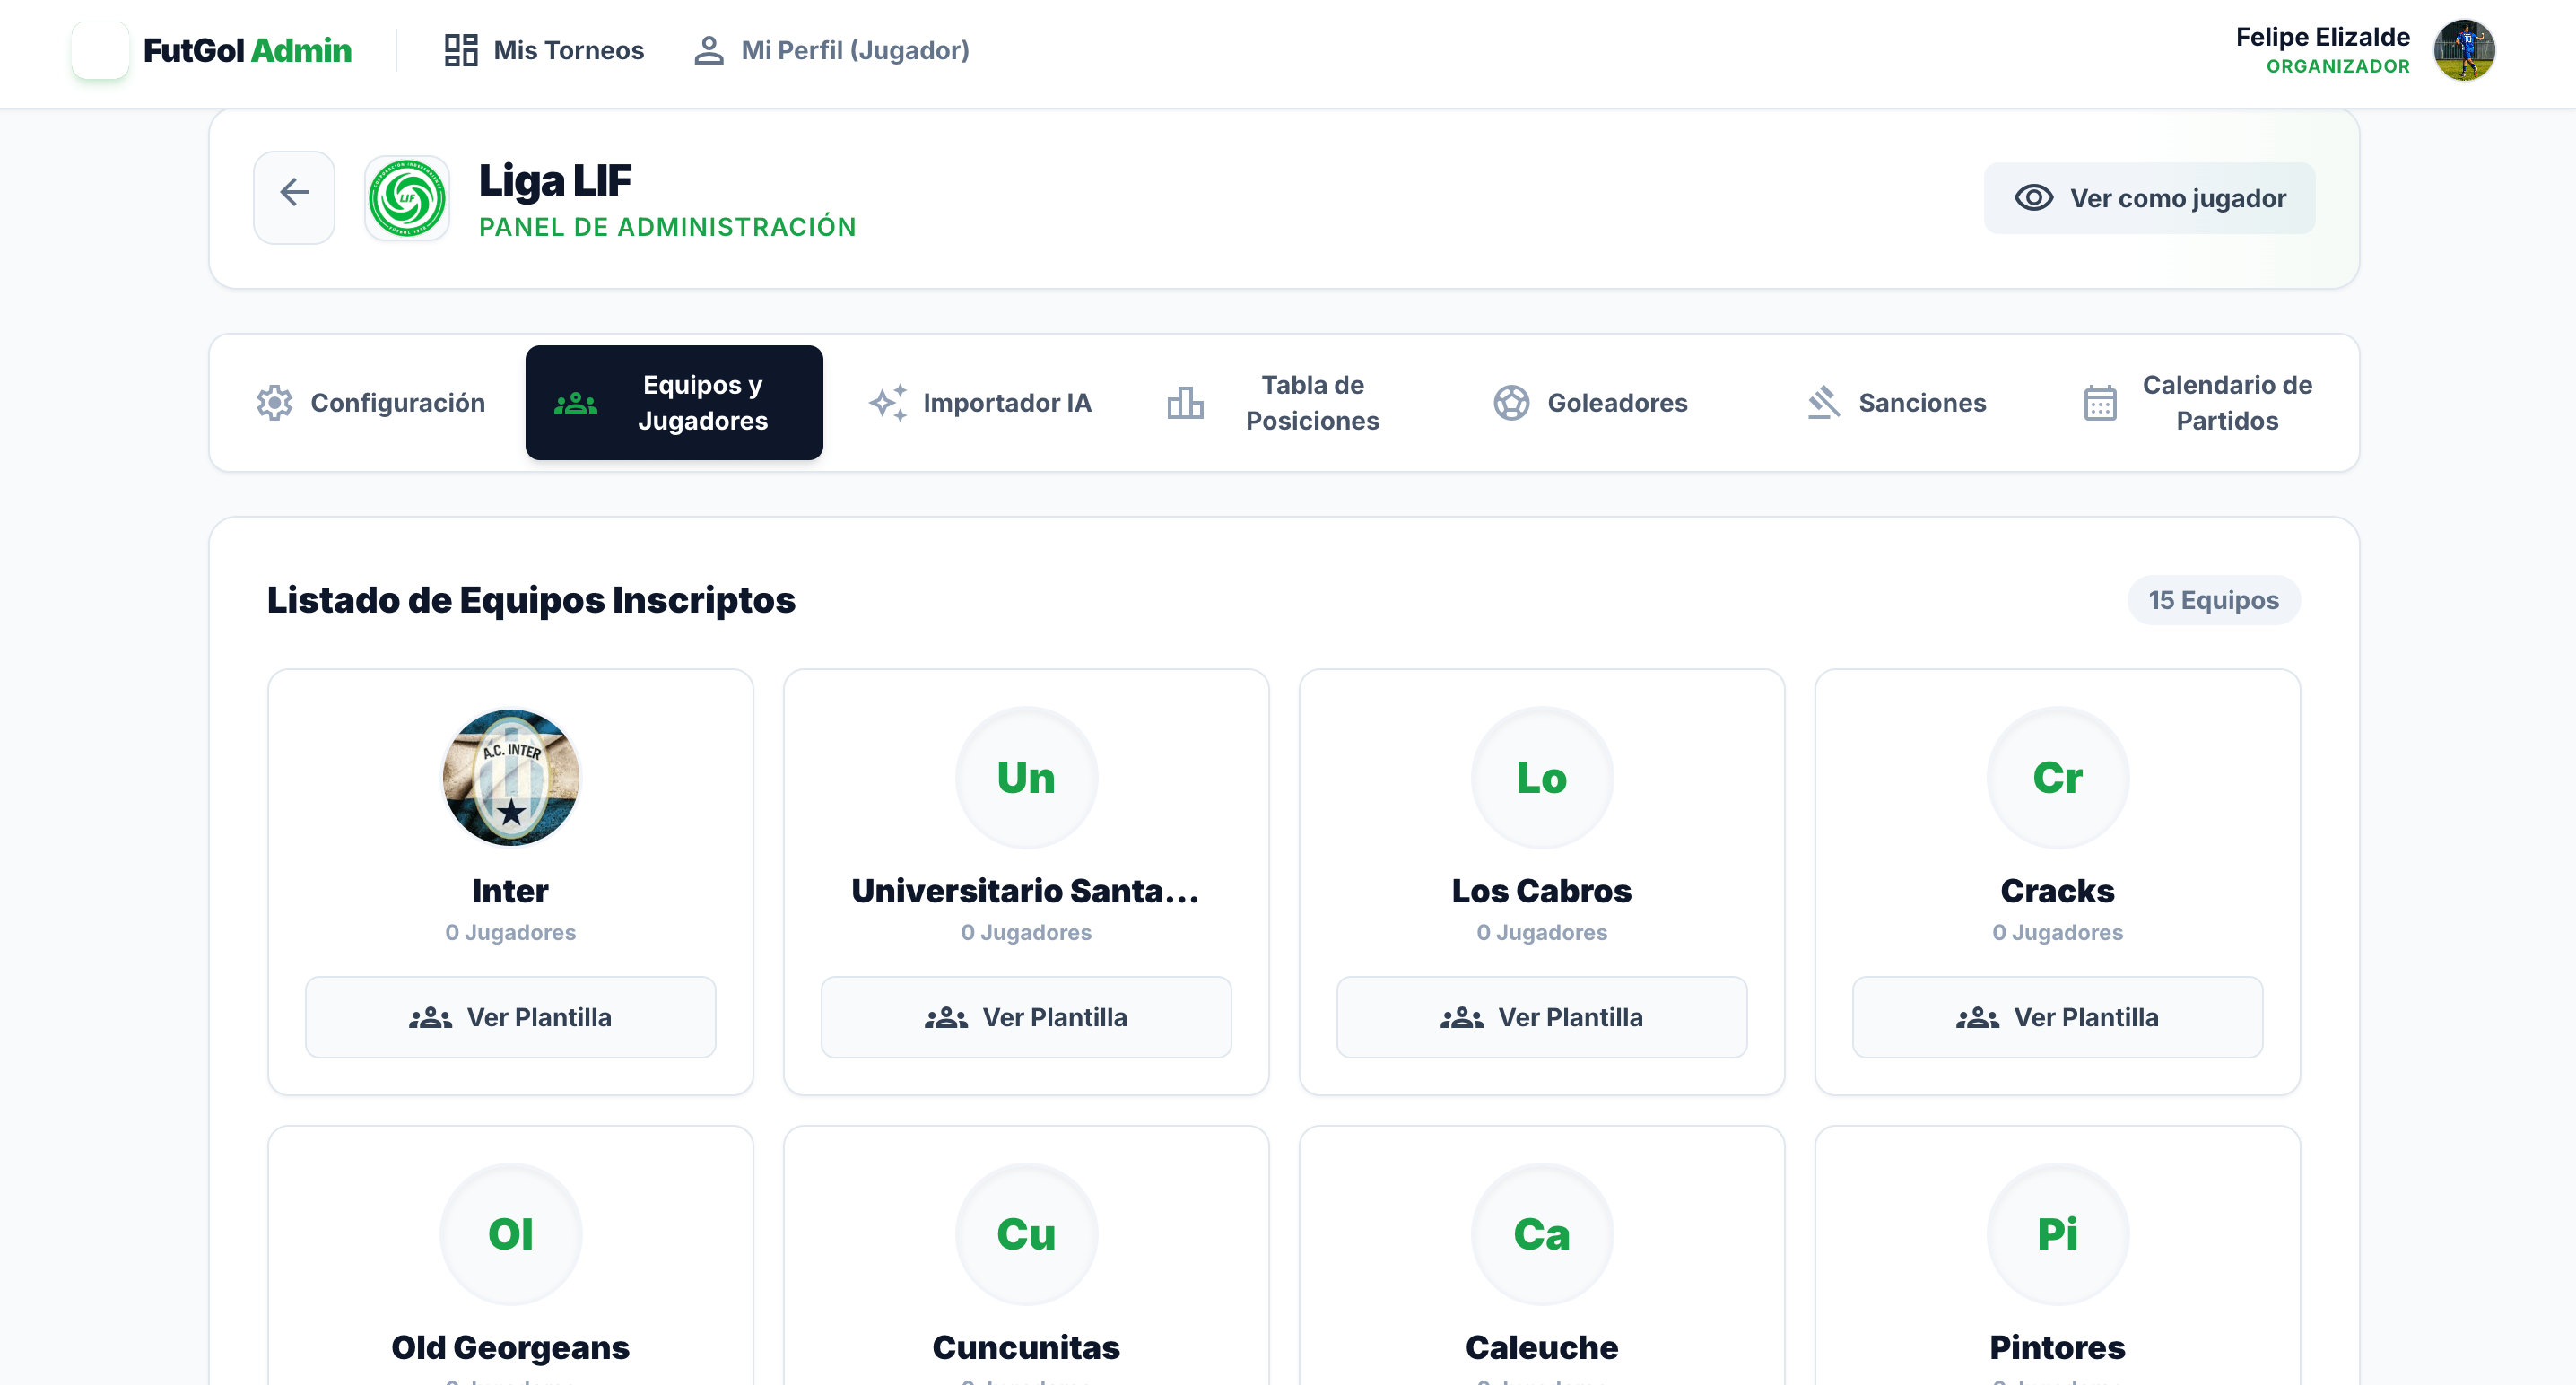Click the roster icon inside Inter's Ver Plantilla
2576x1385 pixels.
tap(429, 1017)
